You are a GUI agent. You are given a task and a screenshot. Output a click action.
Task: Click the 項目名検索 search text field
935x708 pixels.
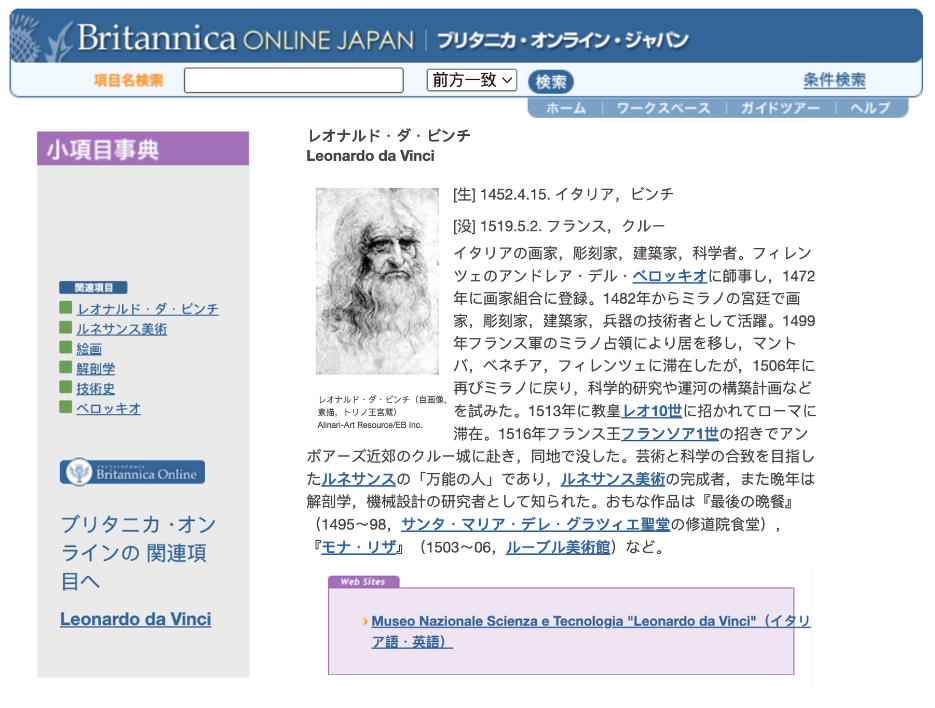pyautogui.click(x=293, y=80)
